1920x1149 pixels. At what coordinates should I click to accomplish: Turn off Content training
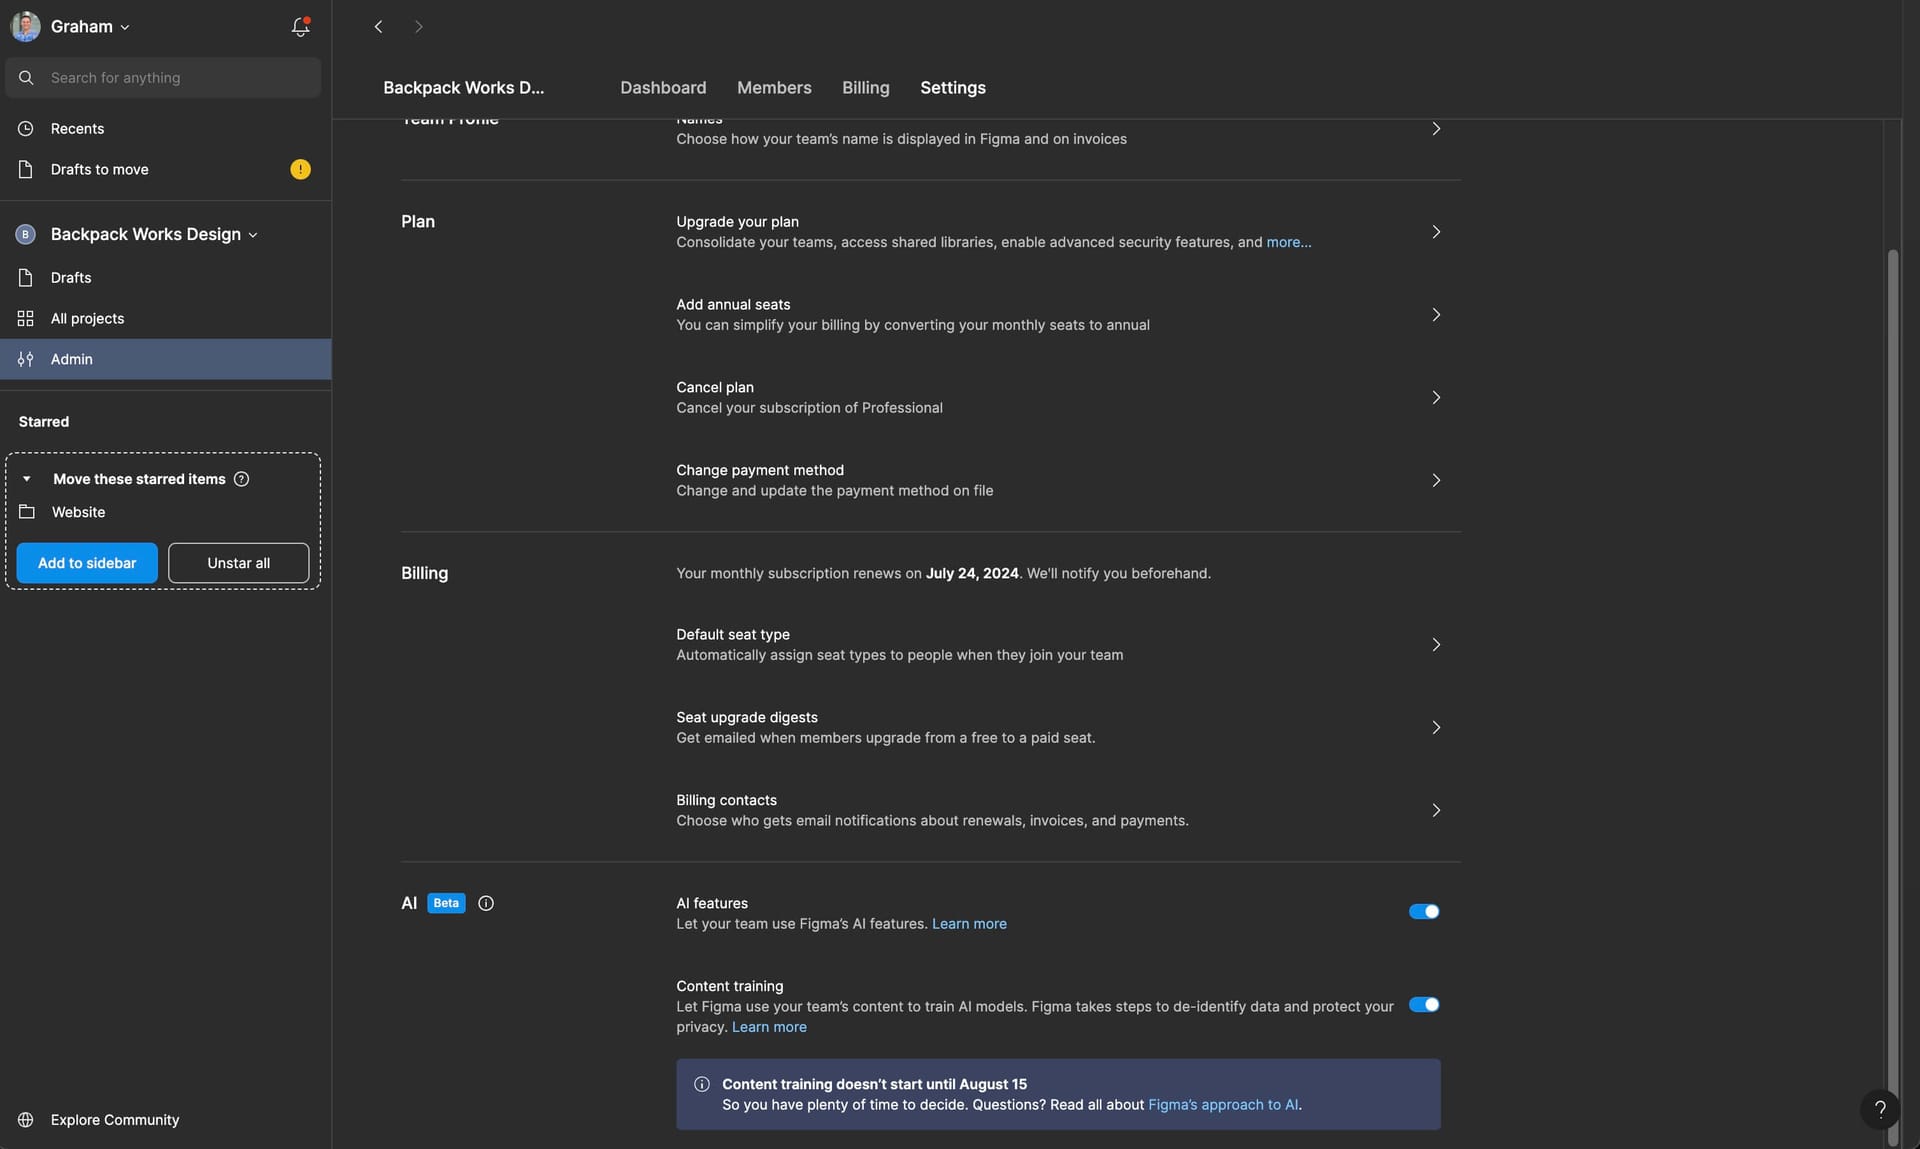coord(1423,1004)
